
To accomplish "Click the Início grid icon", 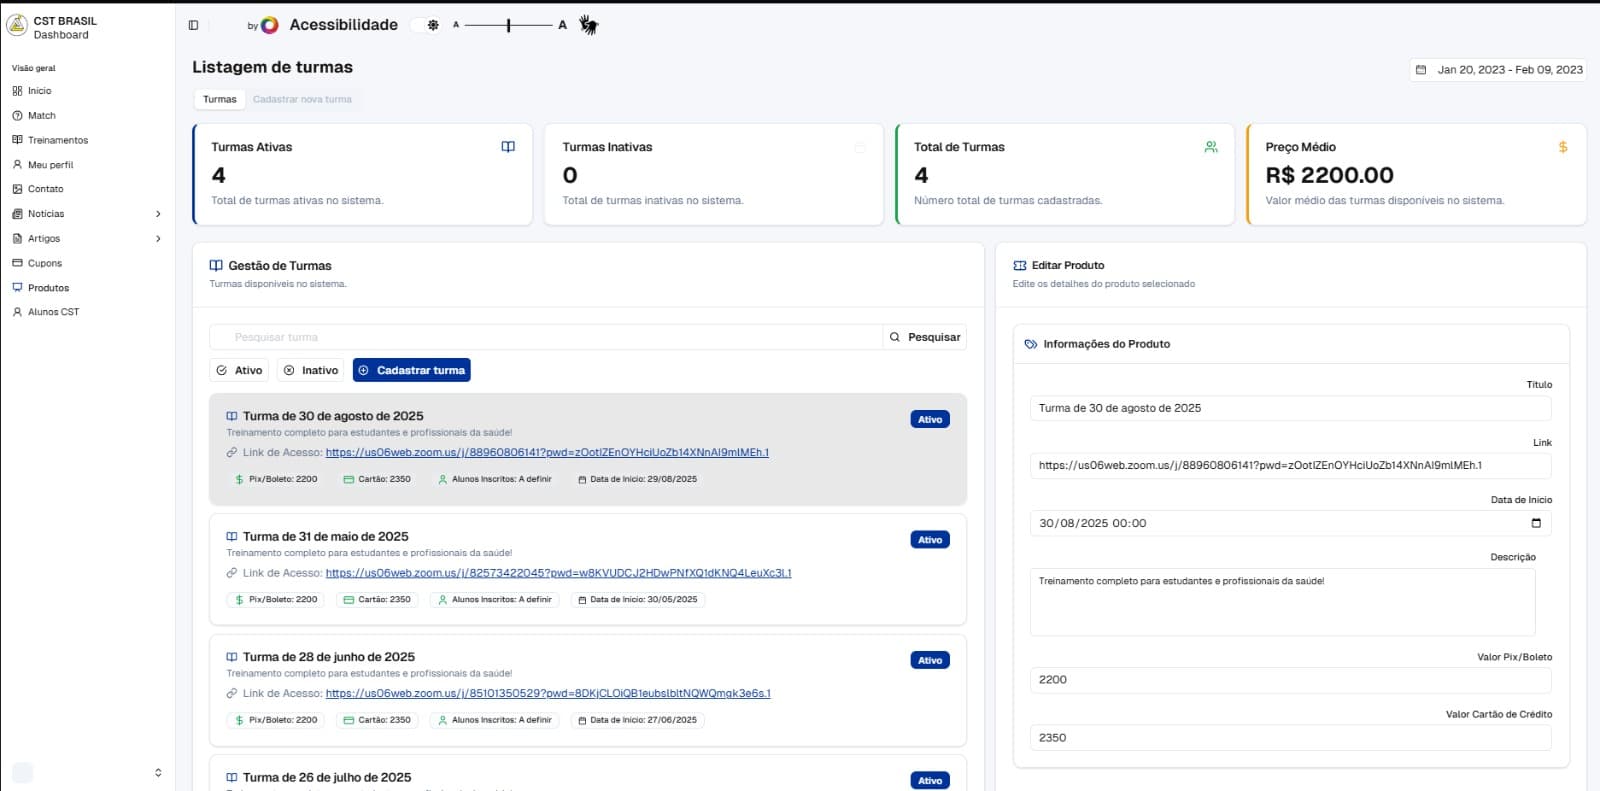I will click(x=17, y=91).
